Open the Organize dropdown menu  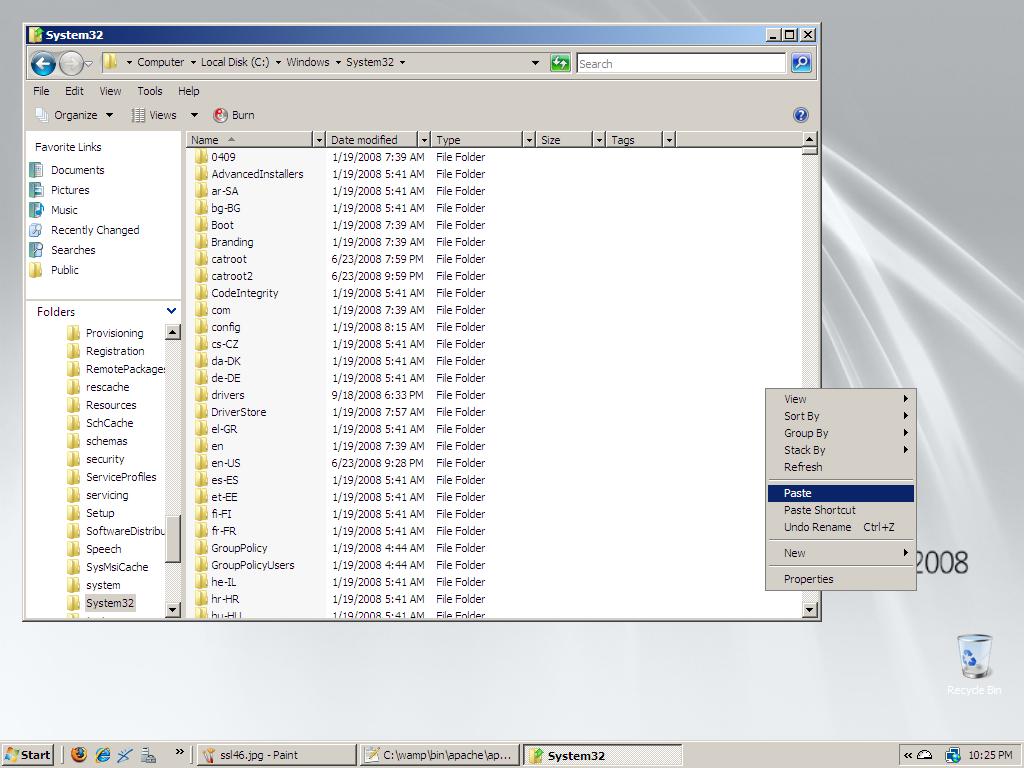pyautogui.click(x=75, y=115)
